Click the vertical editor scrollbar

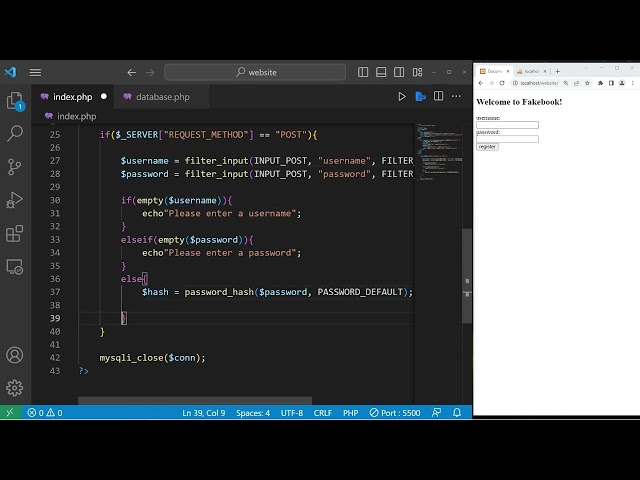coord(467,276)
